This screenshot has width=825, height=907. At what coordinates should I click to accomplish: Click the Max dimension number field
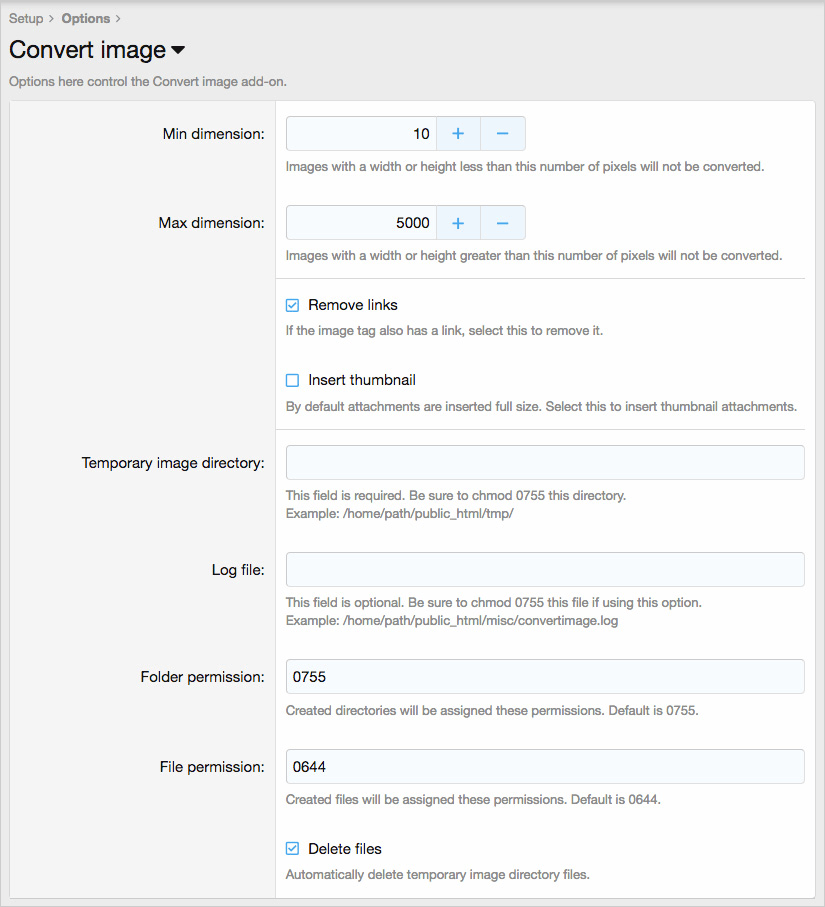(360, 223)
